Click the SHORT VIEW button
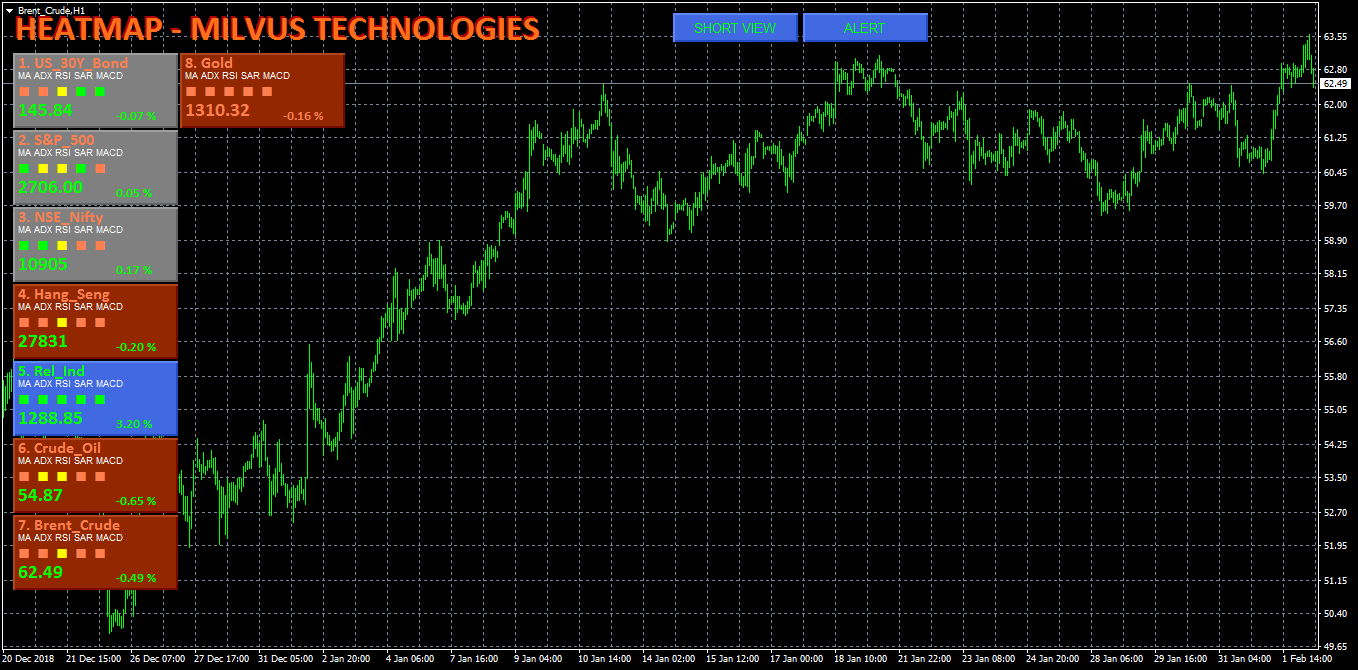This screenshot has width=1358, height=670. tap(735, 28)
